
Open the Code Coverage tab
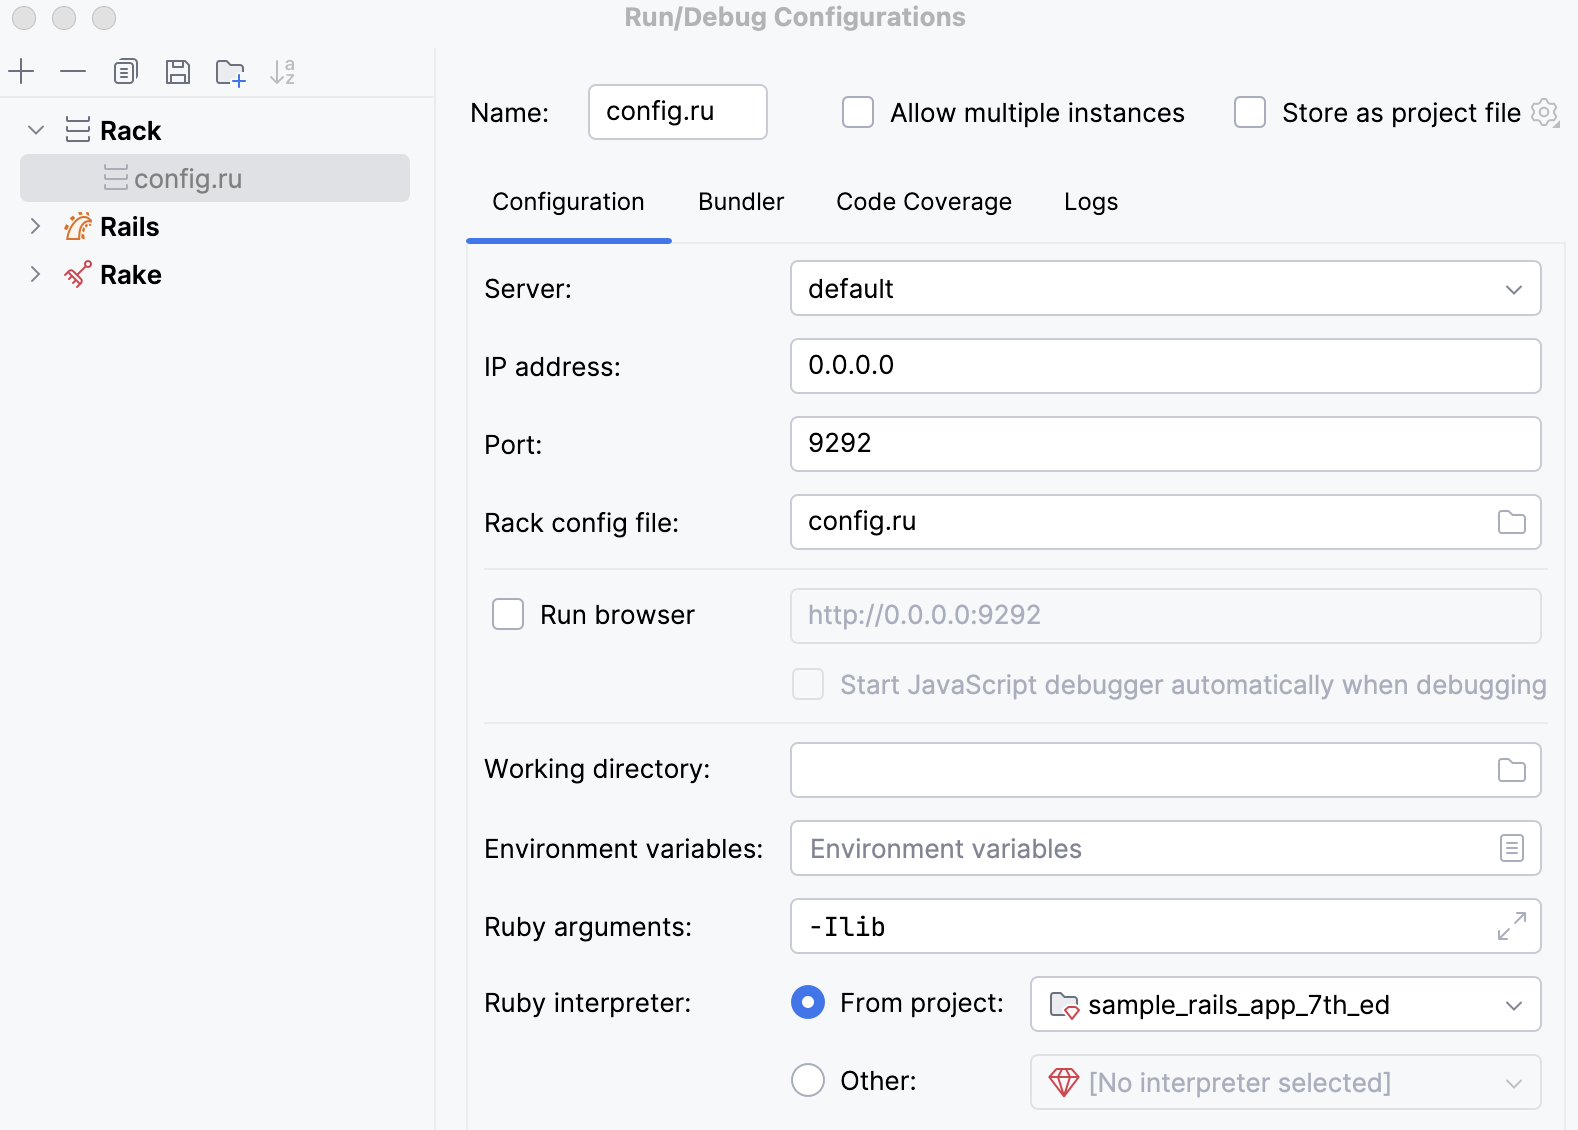point(924,202)
